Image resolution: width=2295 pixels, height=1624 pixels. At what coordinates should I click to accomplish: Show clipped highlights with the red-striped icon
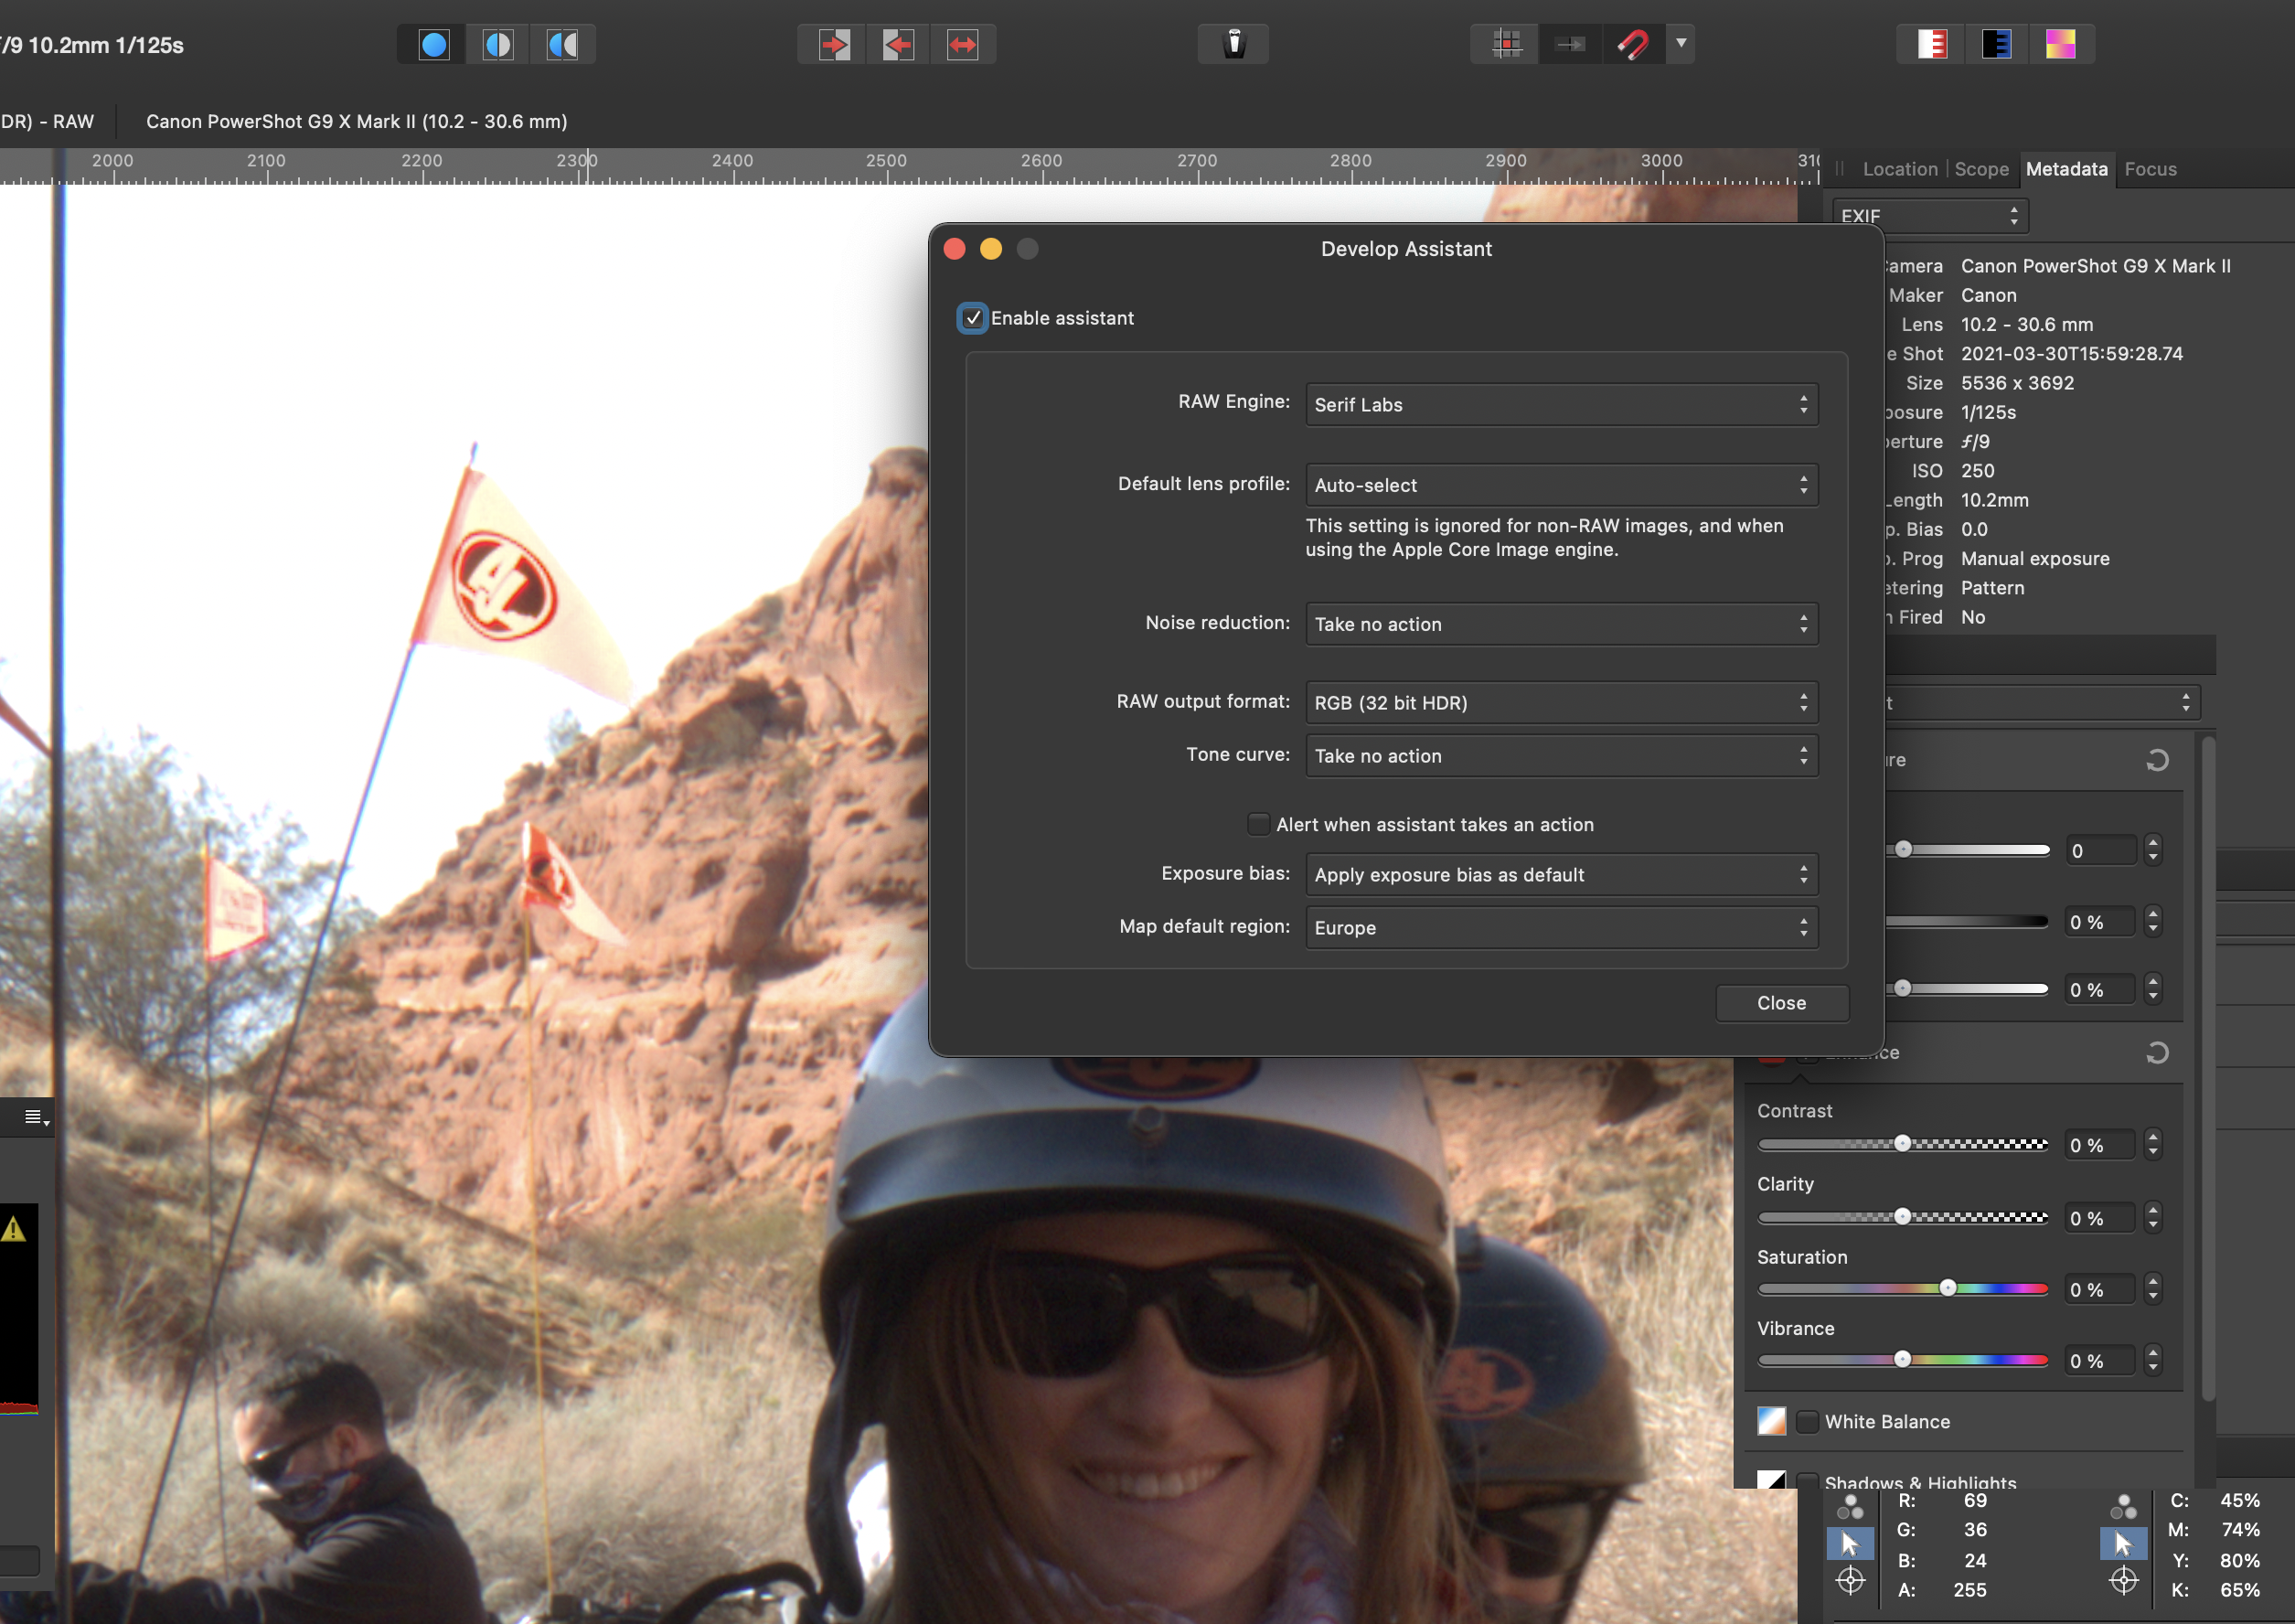coord(1932,45)
